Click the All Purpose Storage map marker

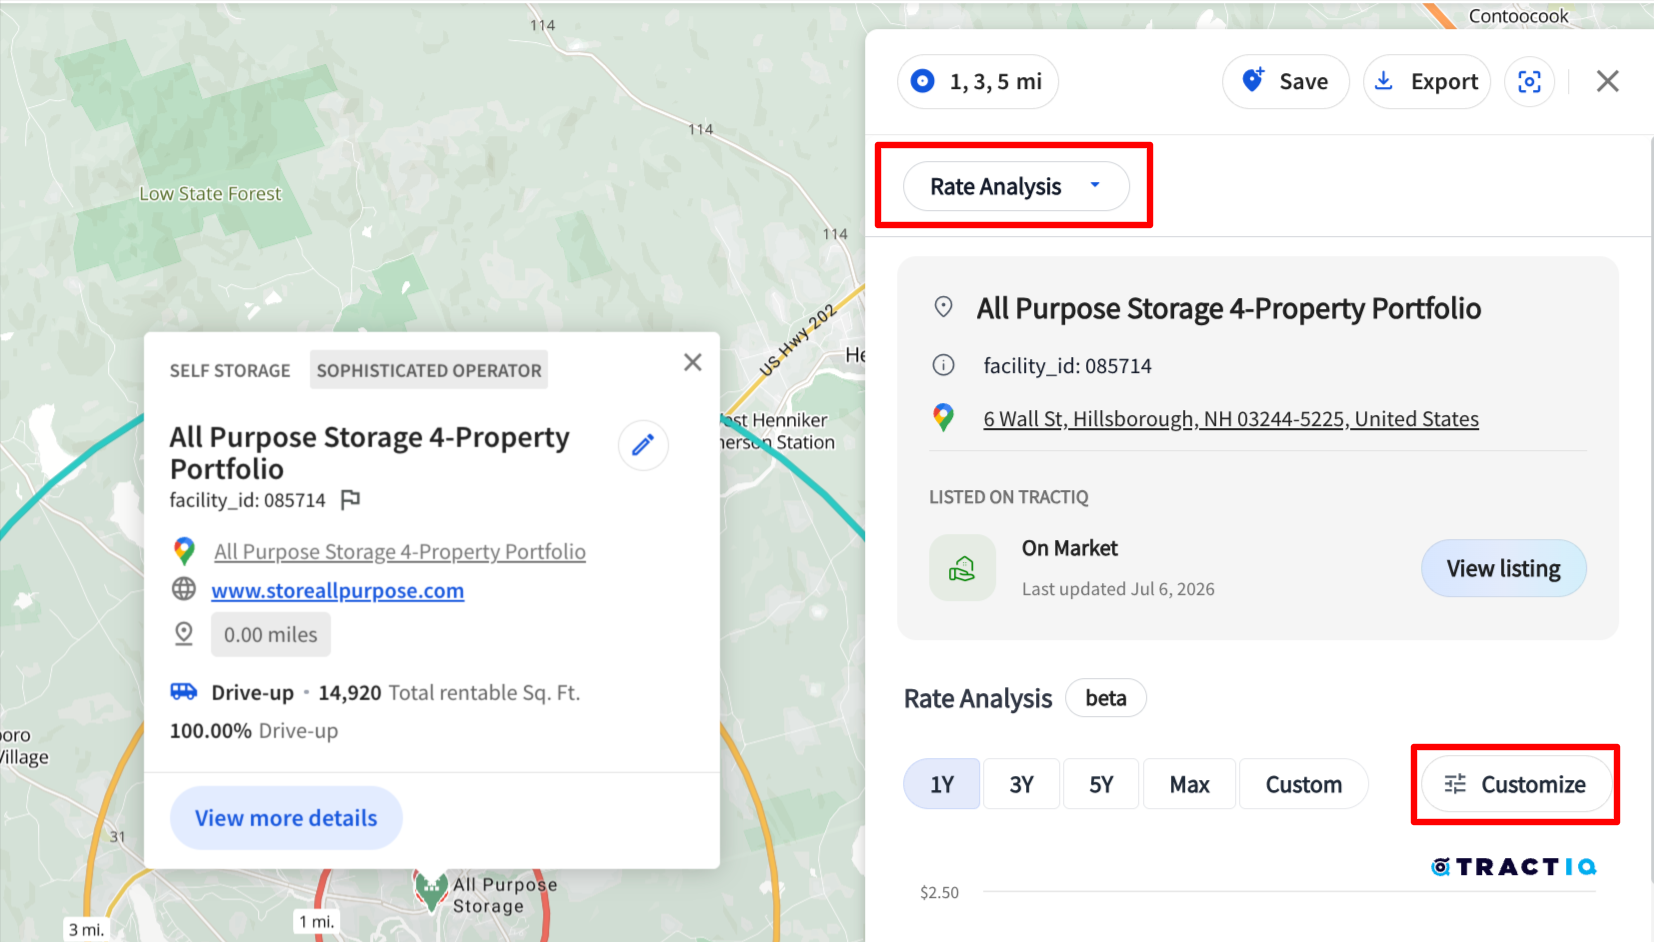(431, 891)
